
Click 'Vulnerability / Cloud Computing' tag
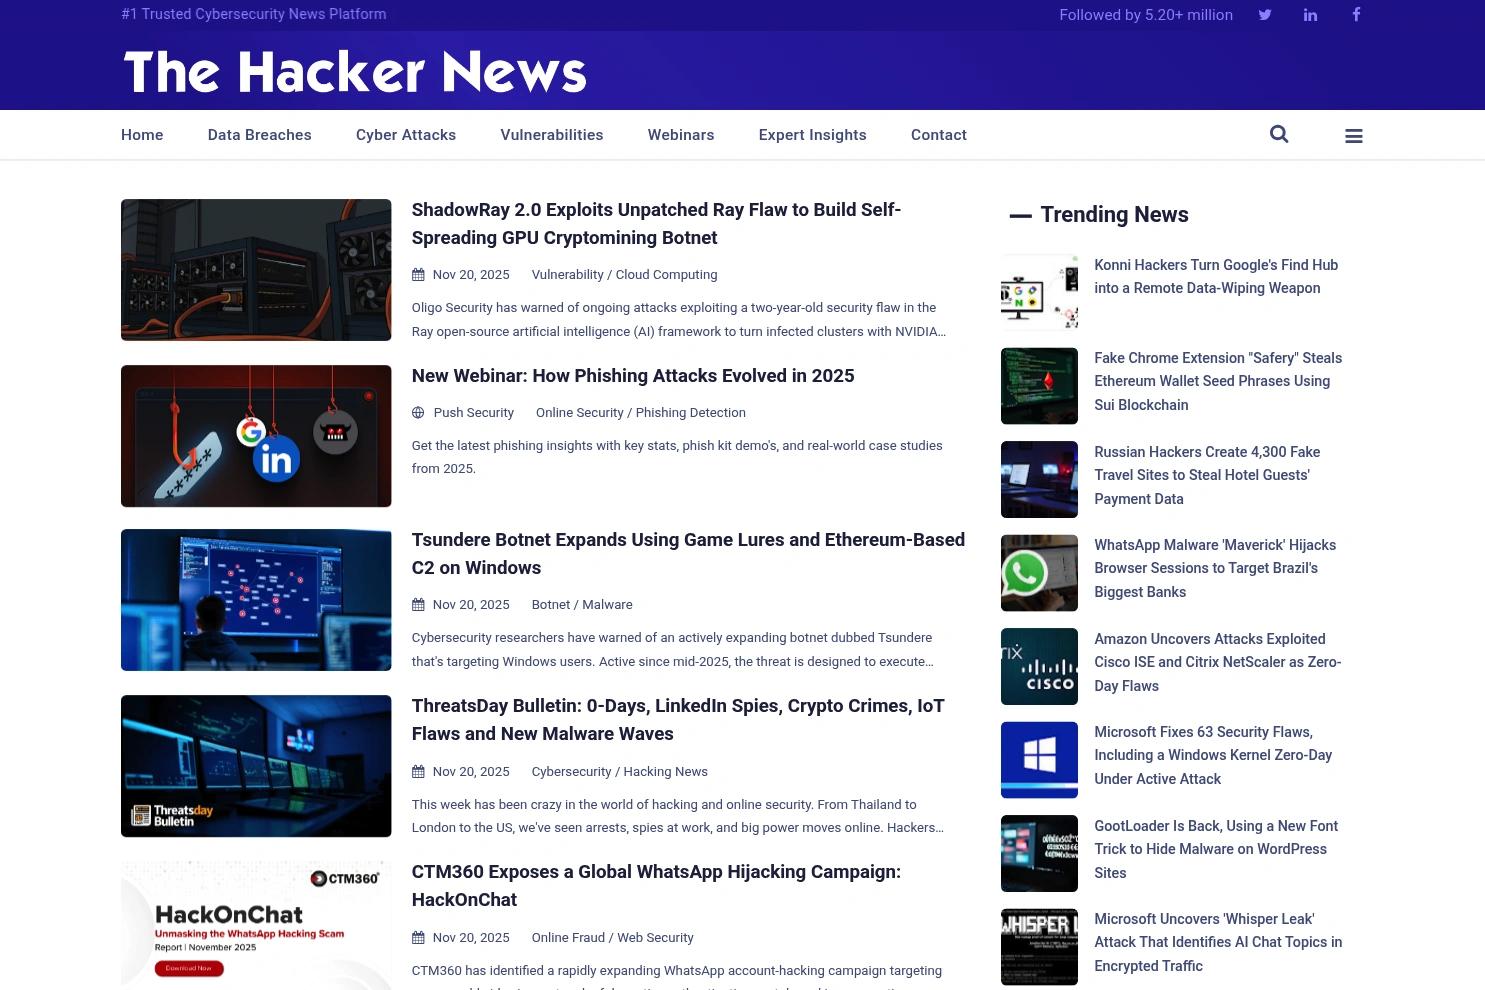point(624,275)
